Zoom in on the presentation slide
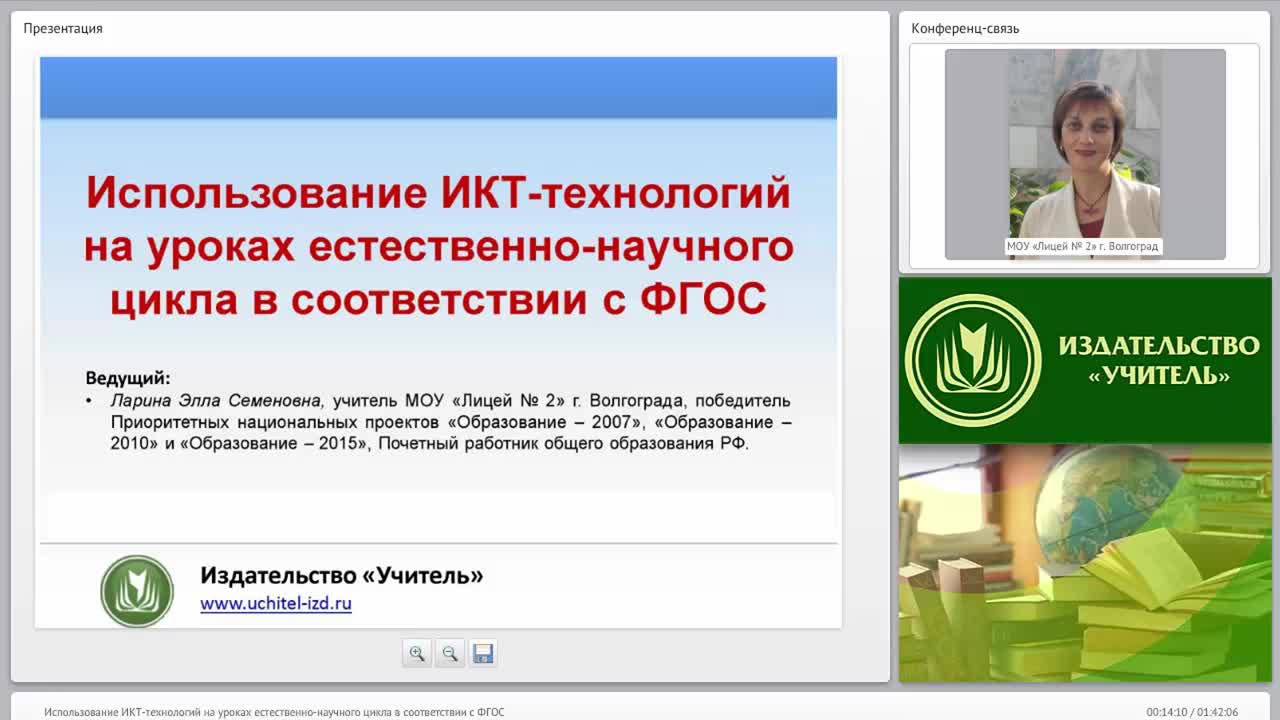 tap(417, 653)
